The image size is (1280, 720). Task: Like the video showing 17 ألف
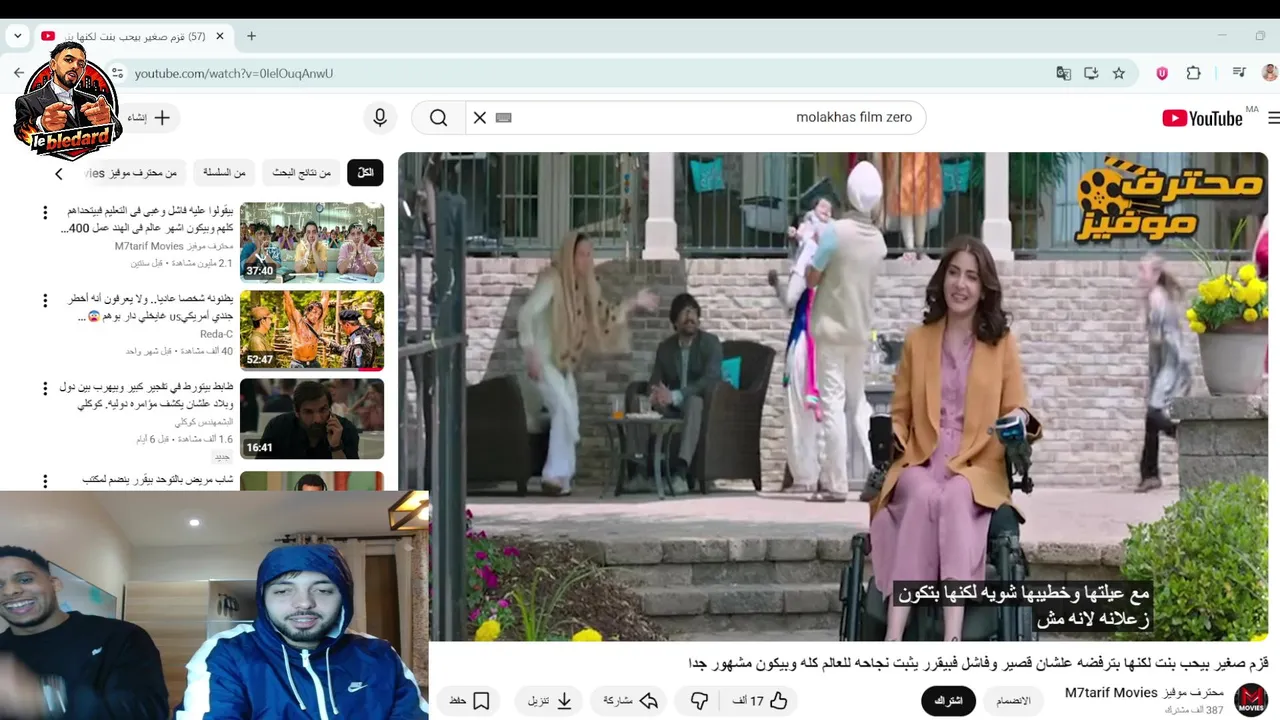pos(760,701)
